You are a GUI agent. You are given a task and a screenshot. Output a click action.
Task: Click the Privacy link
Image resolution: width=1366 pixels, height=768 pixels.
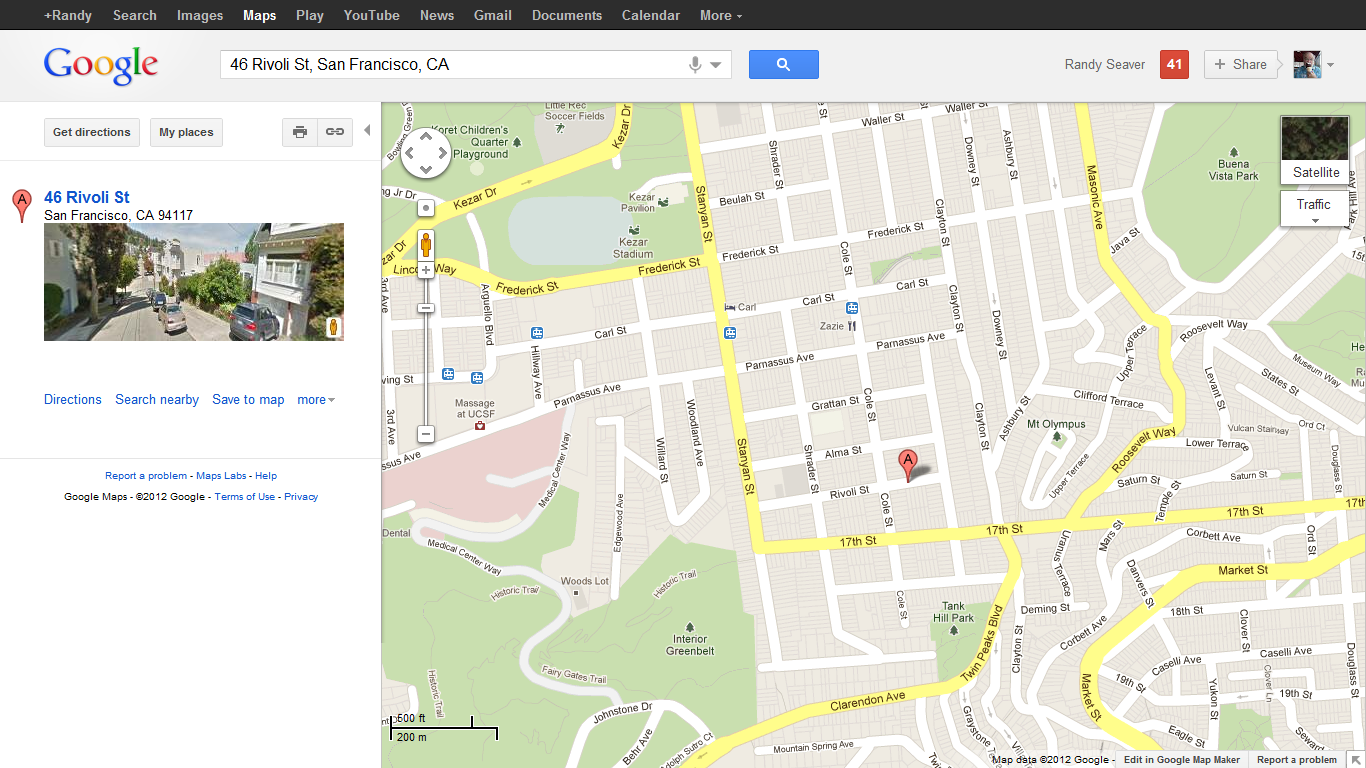coord(301,497)
